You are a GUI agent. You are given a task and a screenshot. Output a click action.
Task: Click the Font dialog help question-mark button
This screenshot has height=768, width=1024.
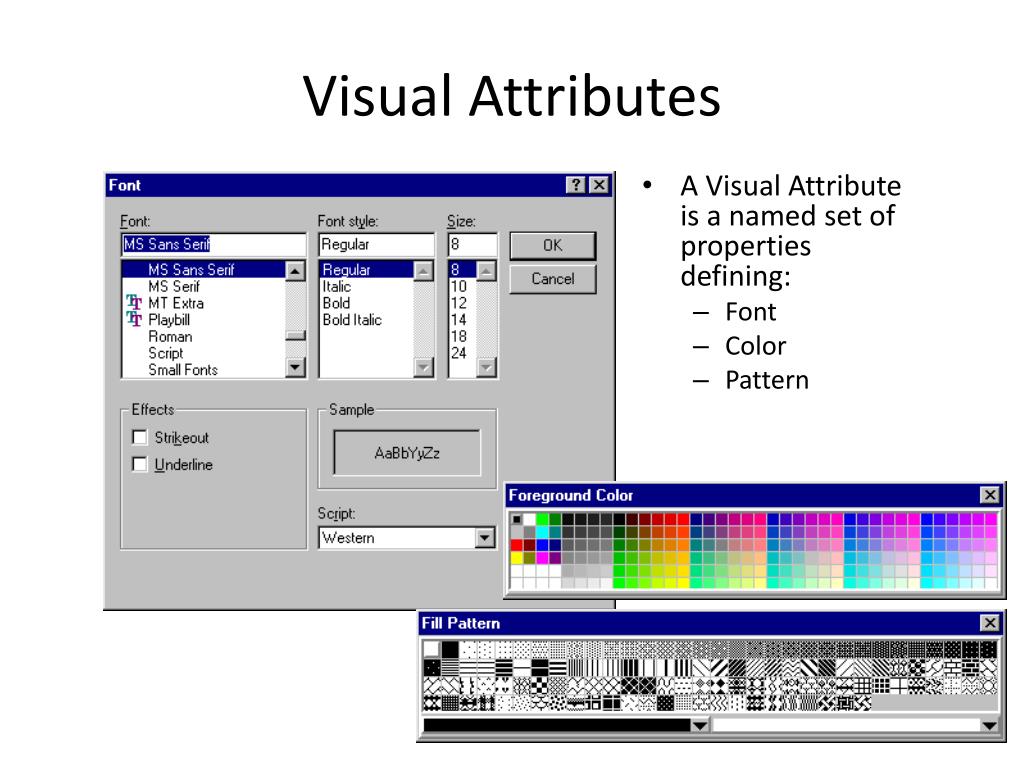tap(575, 185)
